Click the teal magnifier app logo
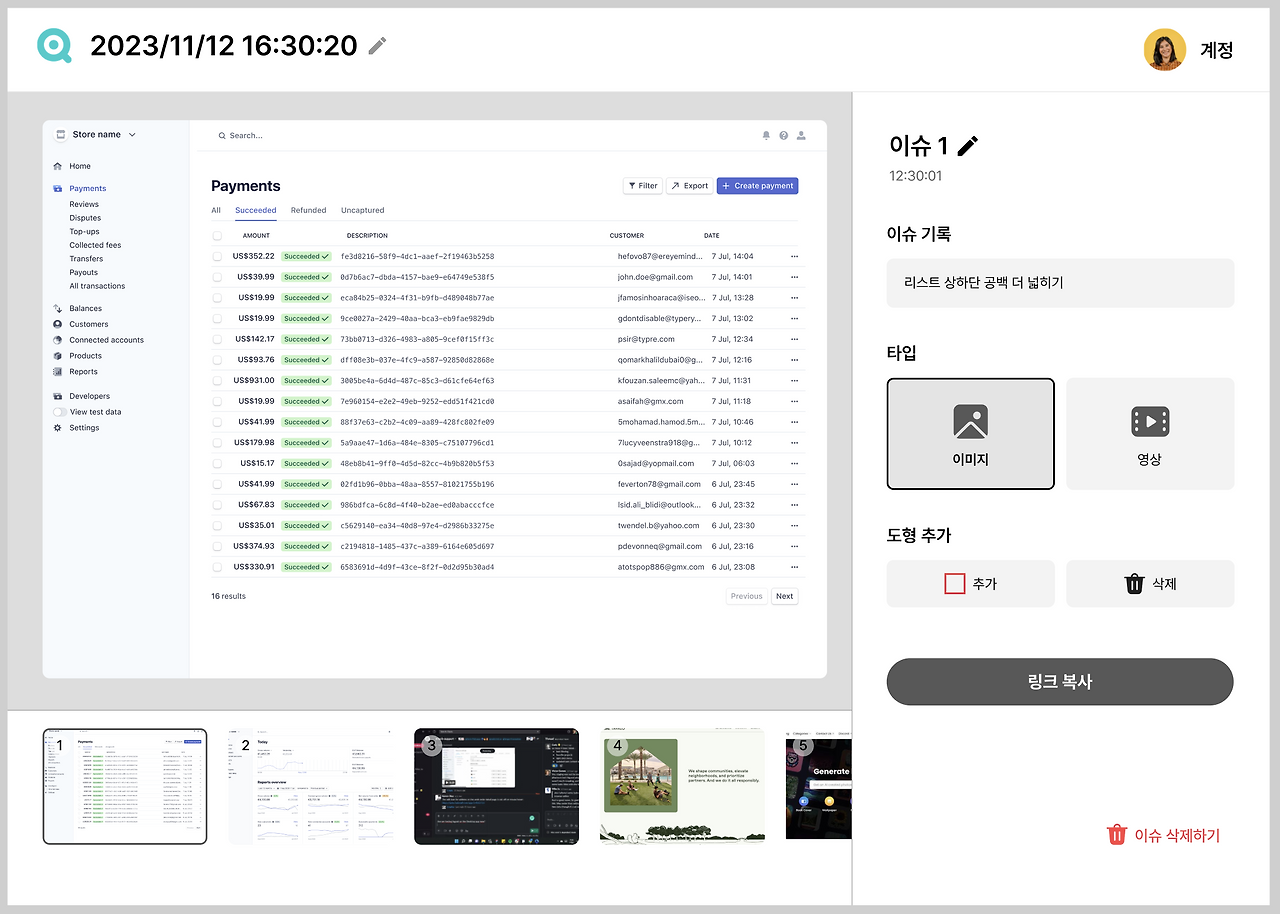The width and height of the screenshot is (1280, 914). [x=53, y=45]
